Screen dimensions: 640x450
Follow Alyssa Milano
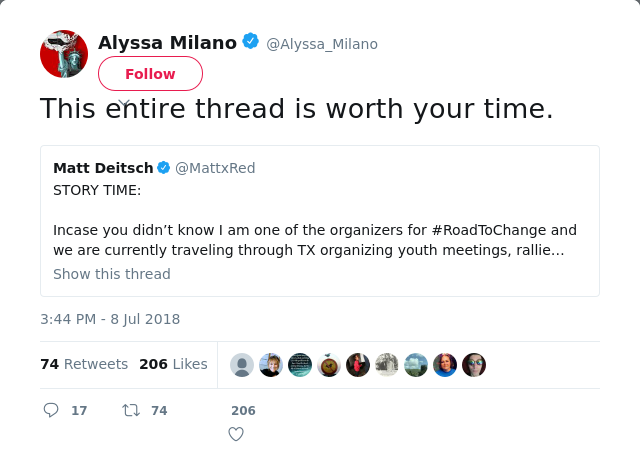pos(150,74)
